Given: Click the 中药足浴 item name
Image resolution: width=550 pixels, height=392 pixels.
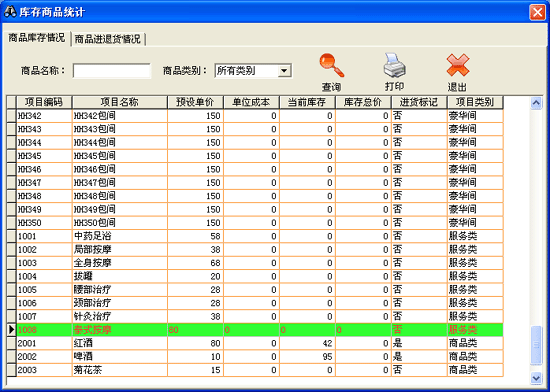Looking at the screenshot, I should pyautogui.click(x=93, y=236).
